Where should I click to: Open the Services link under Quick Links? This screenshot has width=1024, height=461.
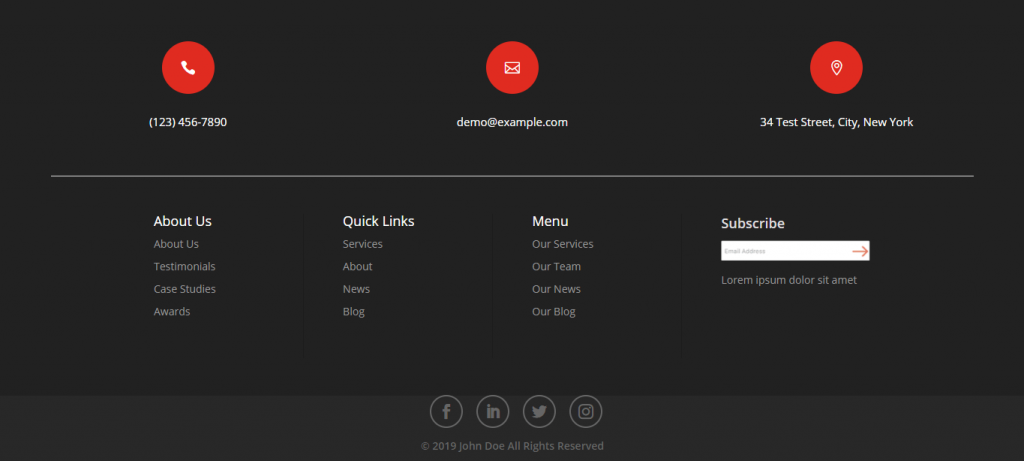pyautogui.click(x=362, y=244)
